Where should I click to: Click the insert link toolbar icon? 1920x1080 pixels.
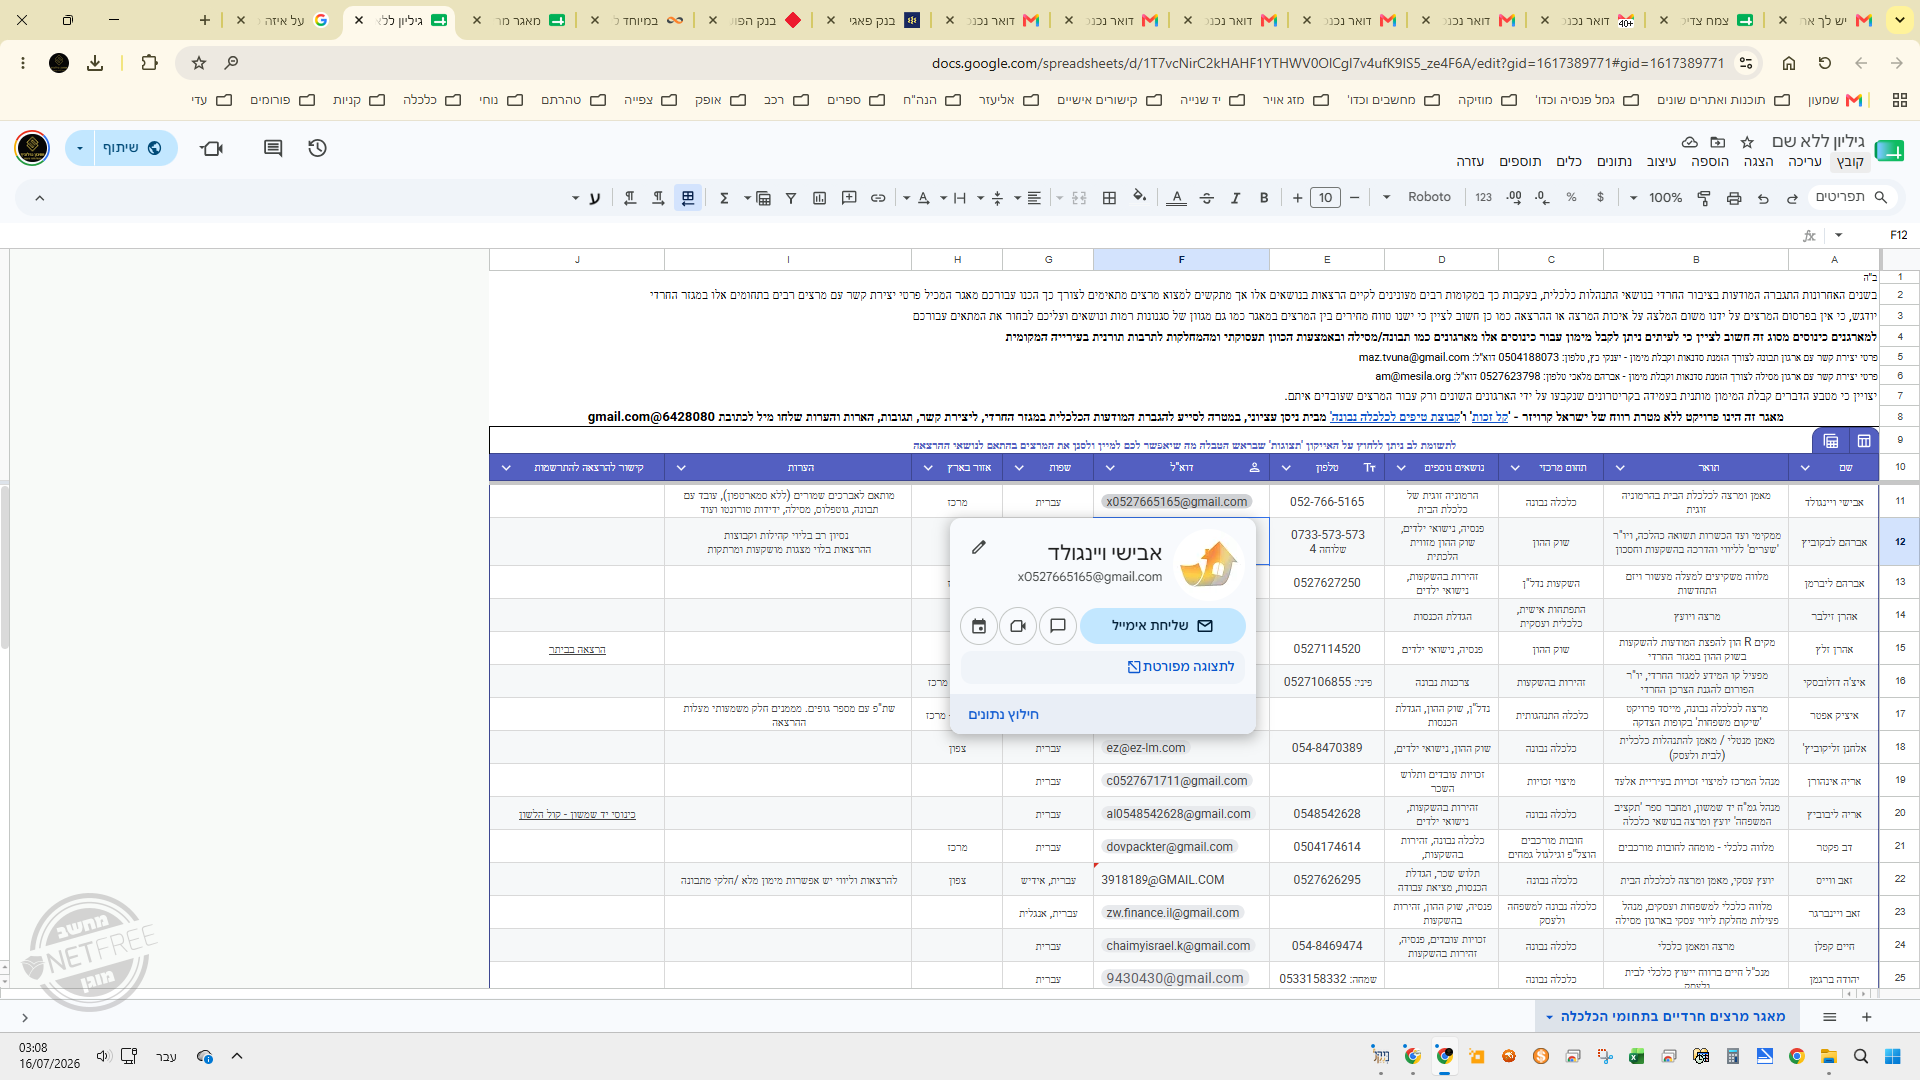[878, 198]
